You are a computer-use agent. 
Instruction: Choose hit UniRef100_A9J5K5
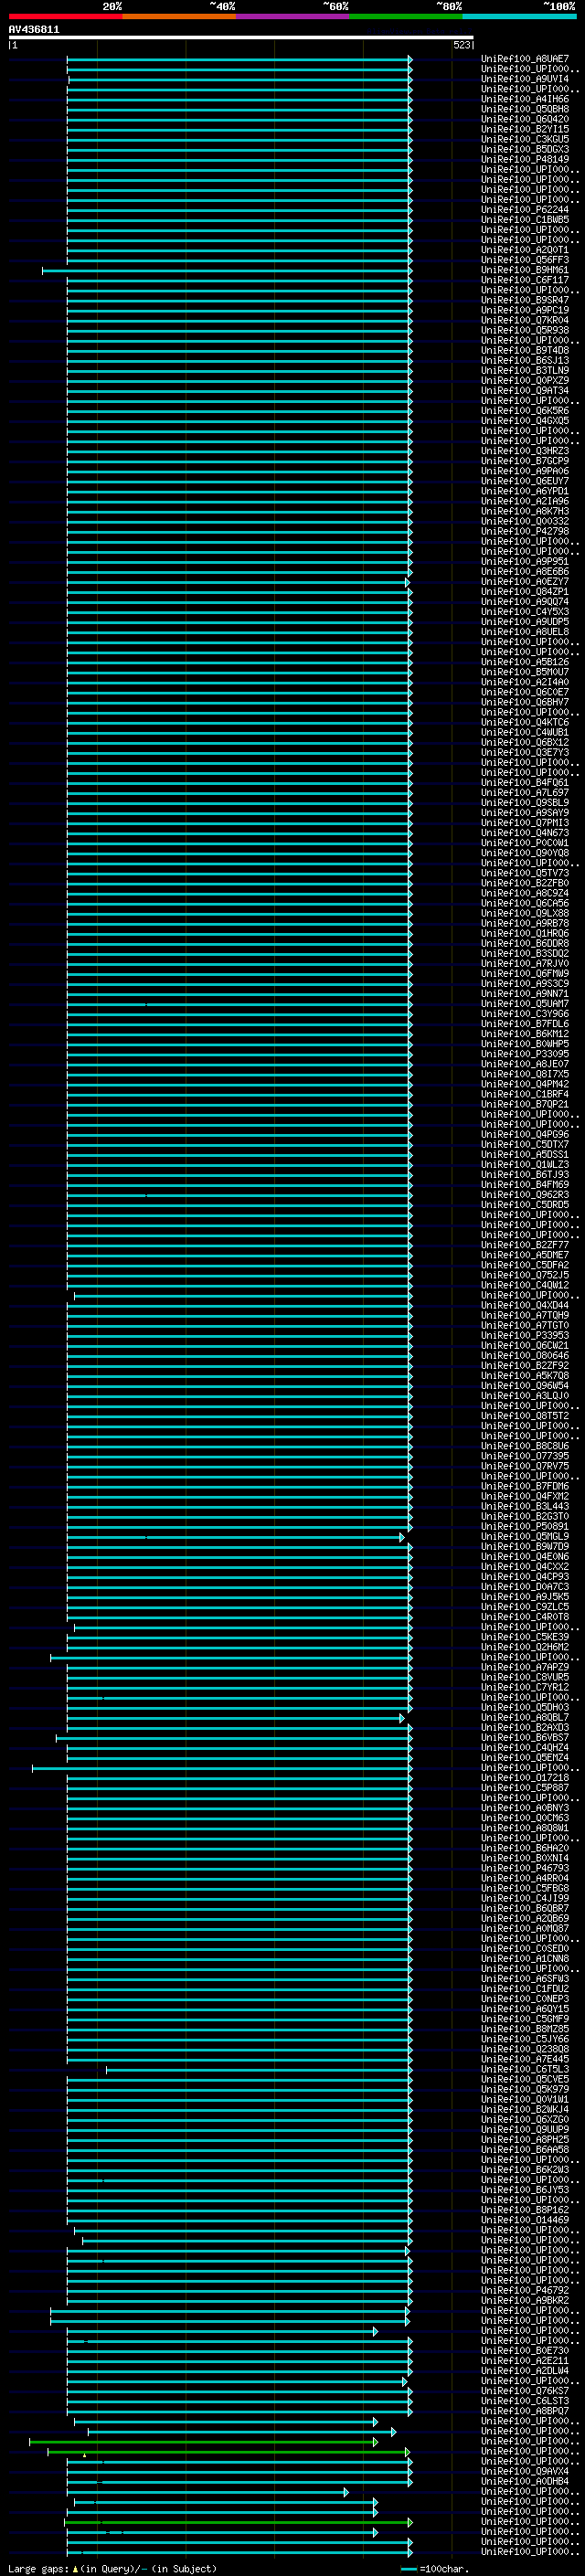pos(525,1597)
